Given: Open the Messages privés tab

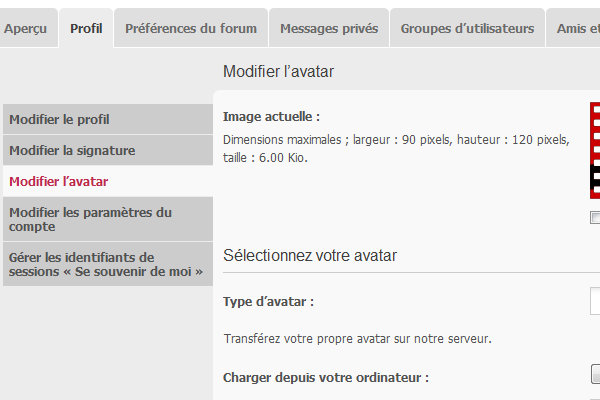Looking at the screenshot, I should [329, 29].
